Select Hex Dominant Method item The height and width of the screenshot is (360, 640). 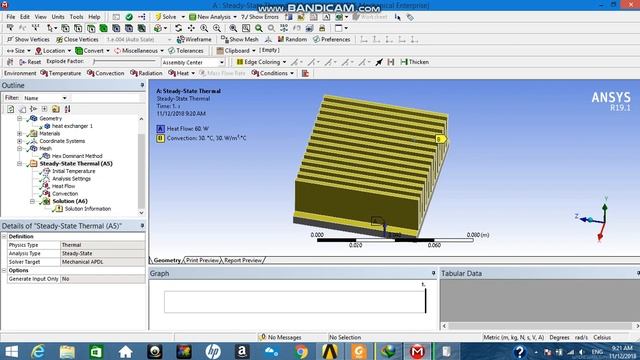pos(77,156)
